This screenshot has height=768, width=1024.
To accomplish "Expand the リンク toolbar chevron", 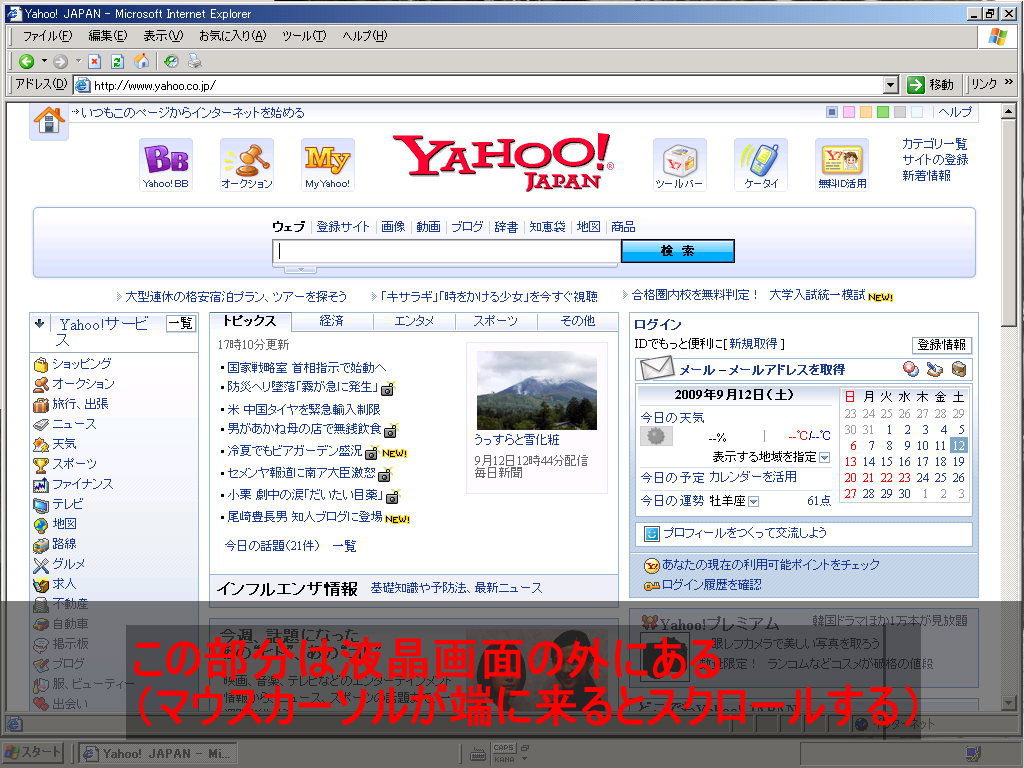I will coord(1009,83).
